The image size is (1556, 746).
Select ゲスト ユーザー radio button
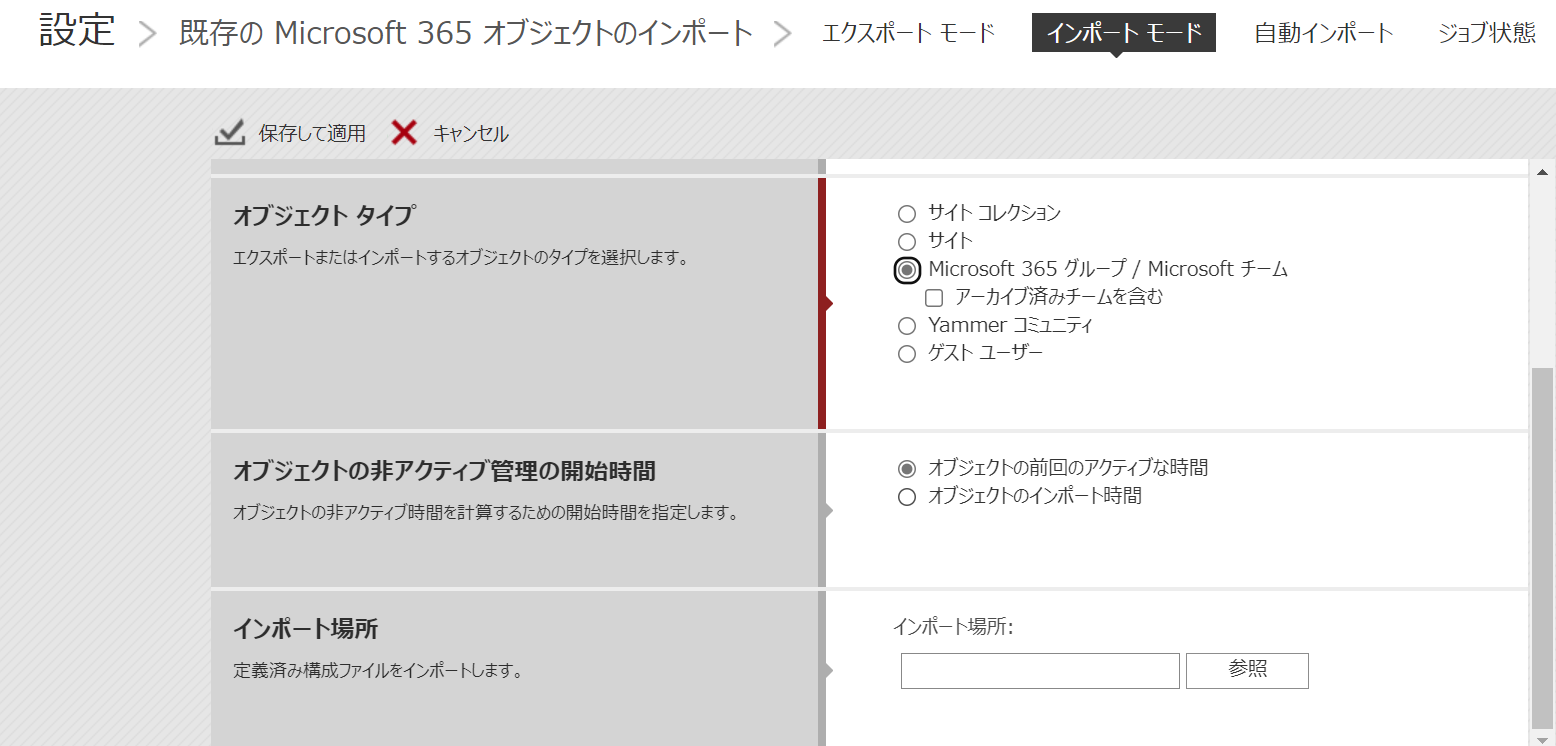[907, 354]
